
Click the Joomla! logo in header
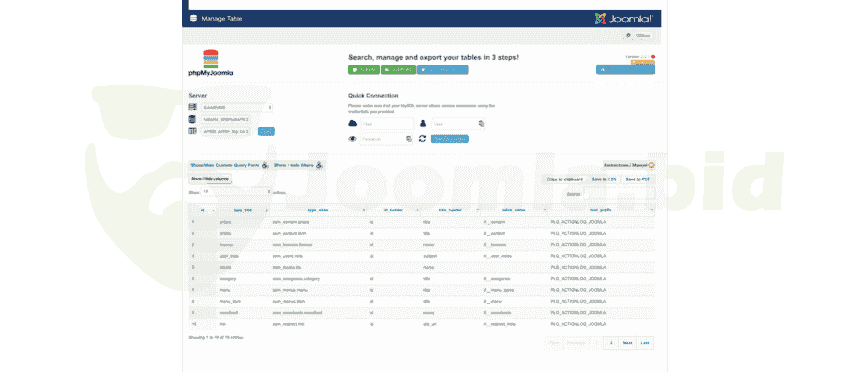623,18
